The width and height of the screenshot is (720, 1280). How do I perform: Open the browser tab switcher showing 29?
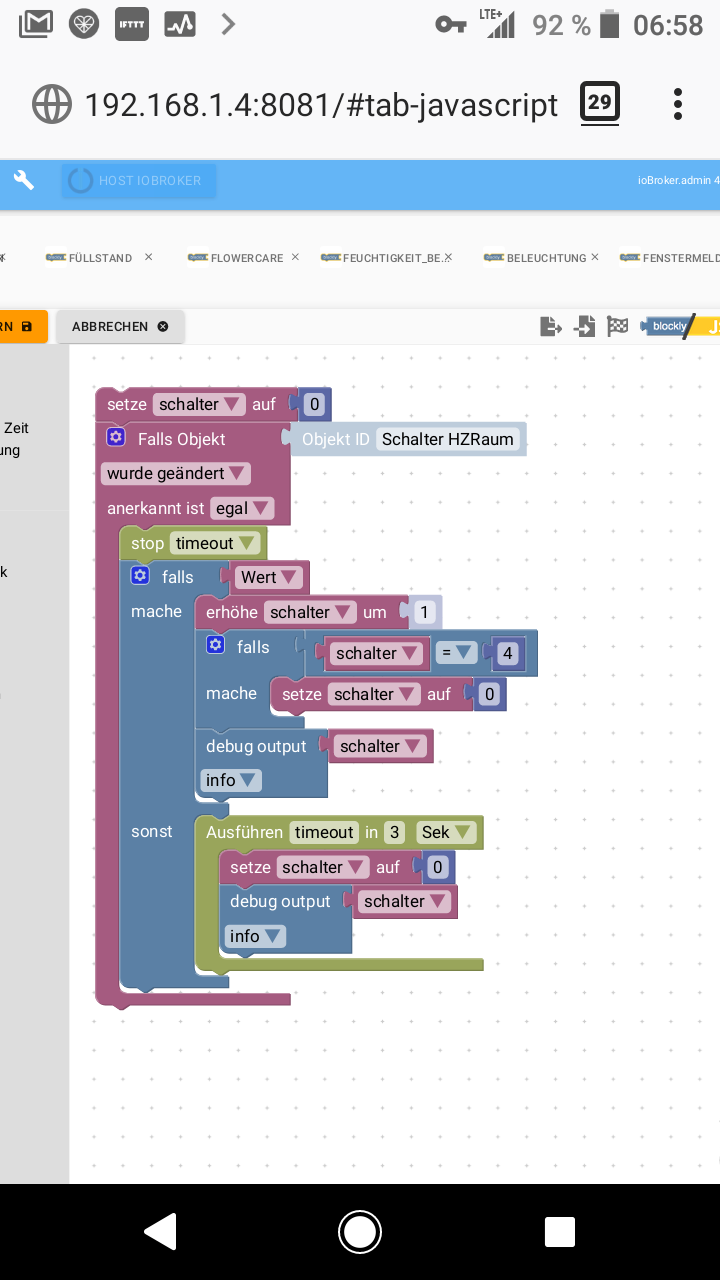coord(599,103)
